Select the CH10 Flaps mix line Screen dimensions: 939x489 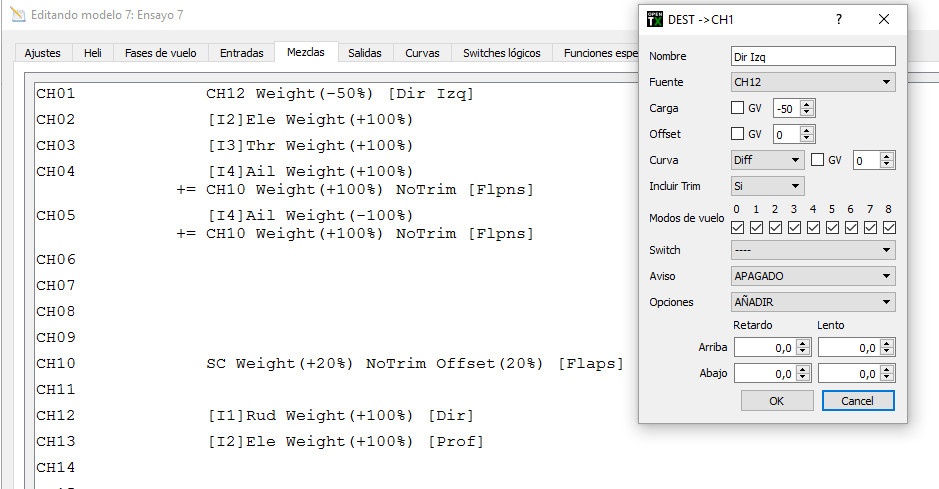click(x=414, y=364)
